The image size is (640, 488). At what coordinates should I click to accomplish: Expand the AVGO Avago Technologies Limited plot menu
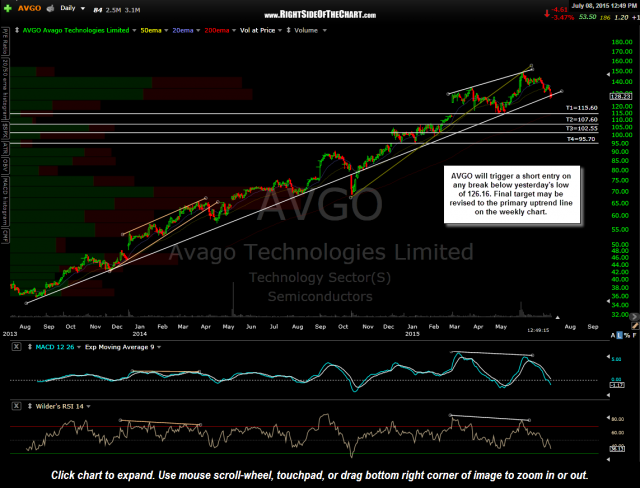[134, 31]
